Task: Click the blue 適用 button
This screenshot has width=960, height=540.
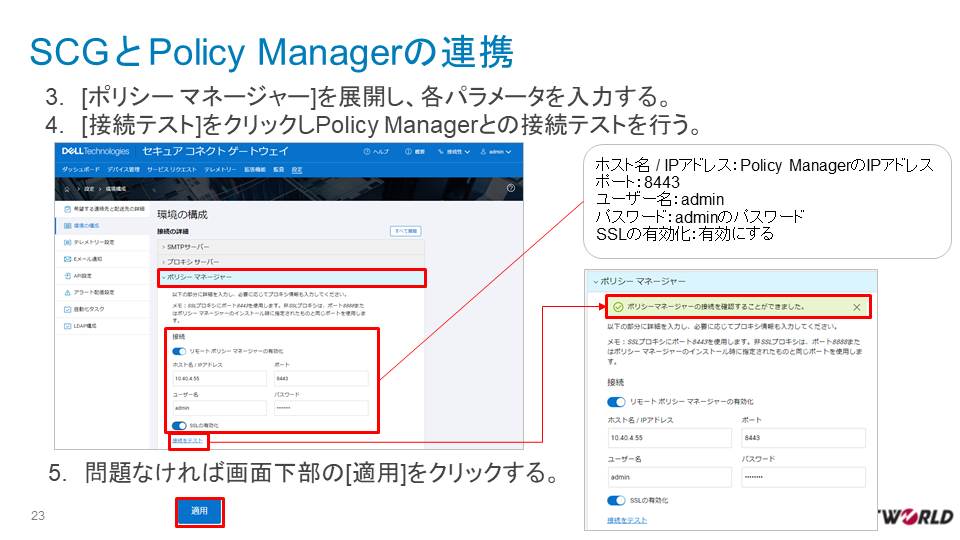Action: click(200, 511)
